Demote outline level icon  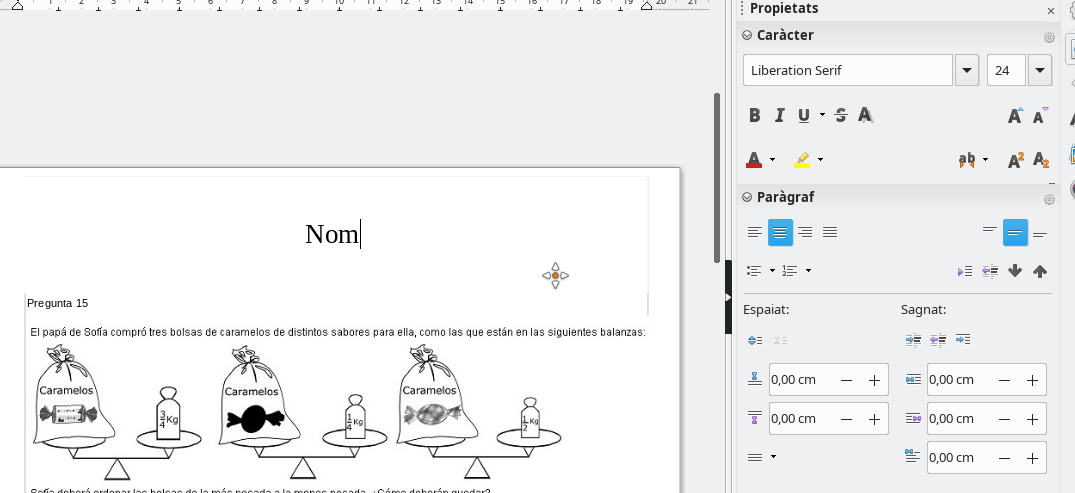965,272
